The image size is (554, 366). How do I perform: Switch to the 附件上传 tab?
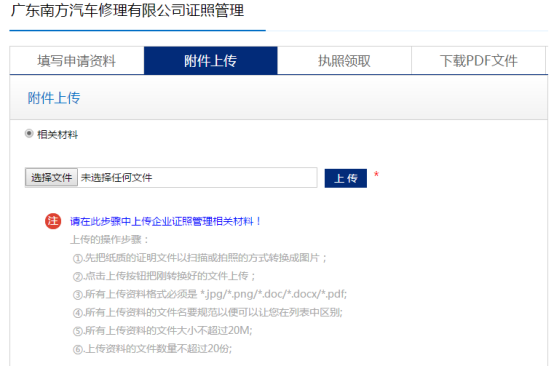(211, 60)
